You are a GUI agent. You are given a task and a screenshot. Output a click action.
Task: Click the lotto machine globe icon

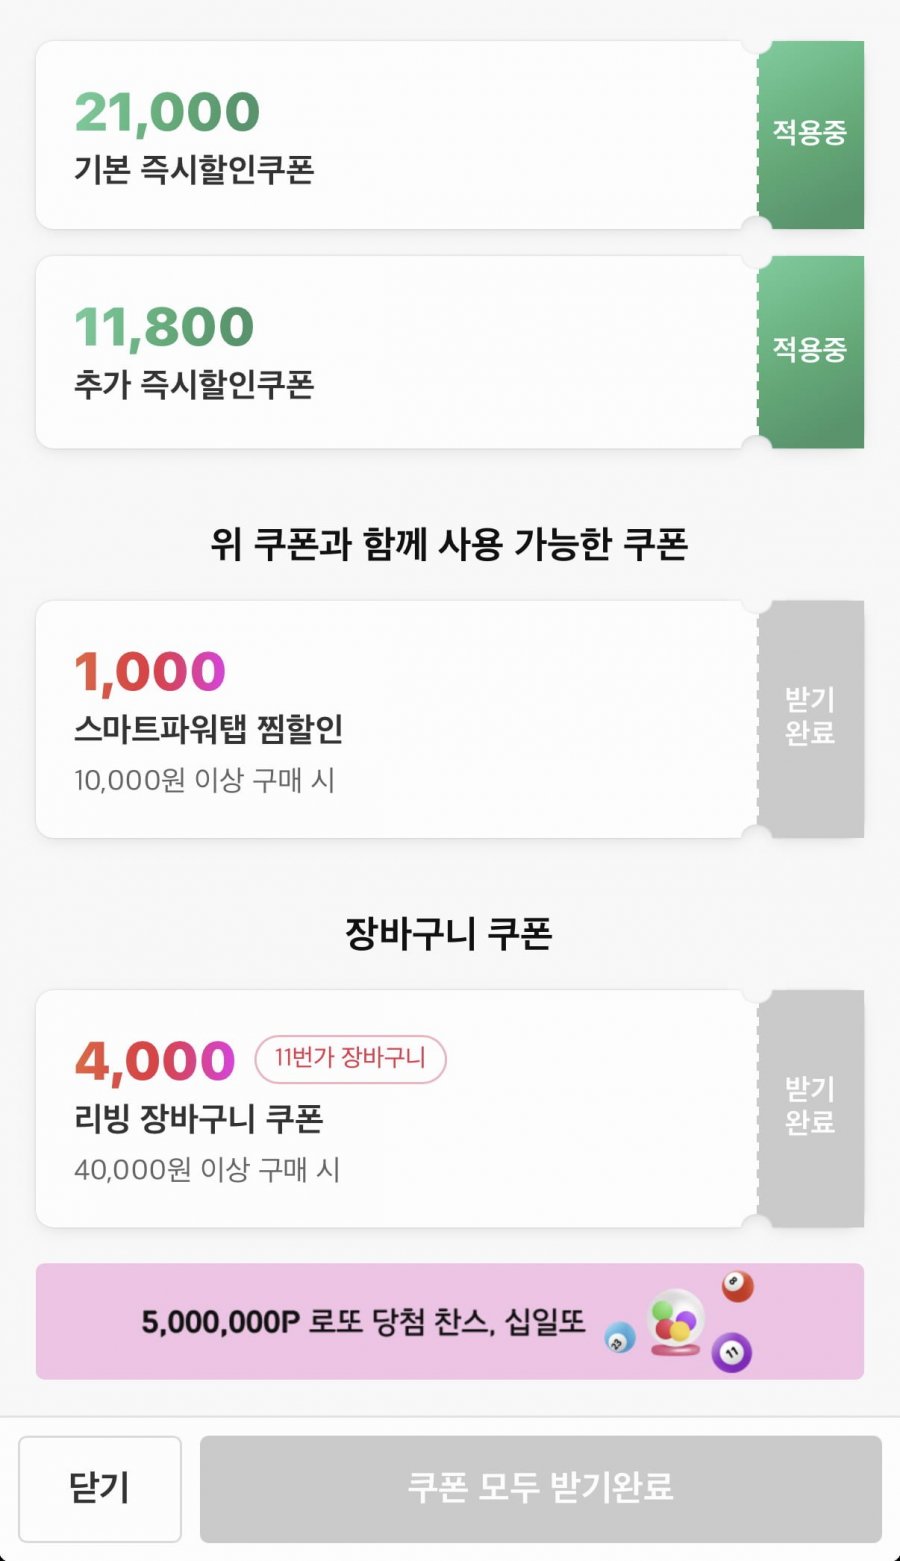[675, 1322]
